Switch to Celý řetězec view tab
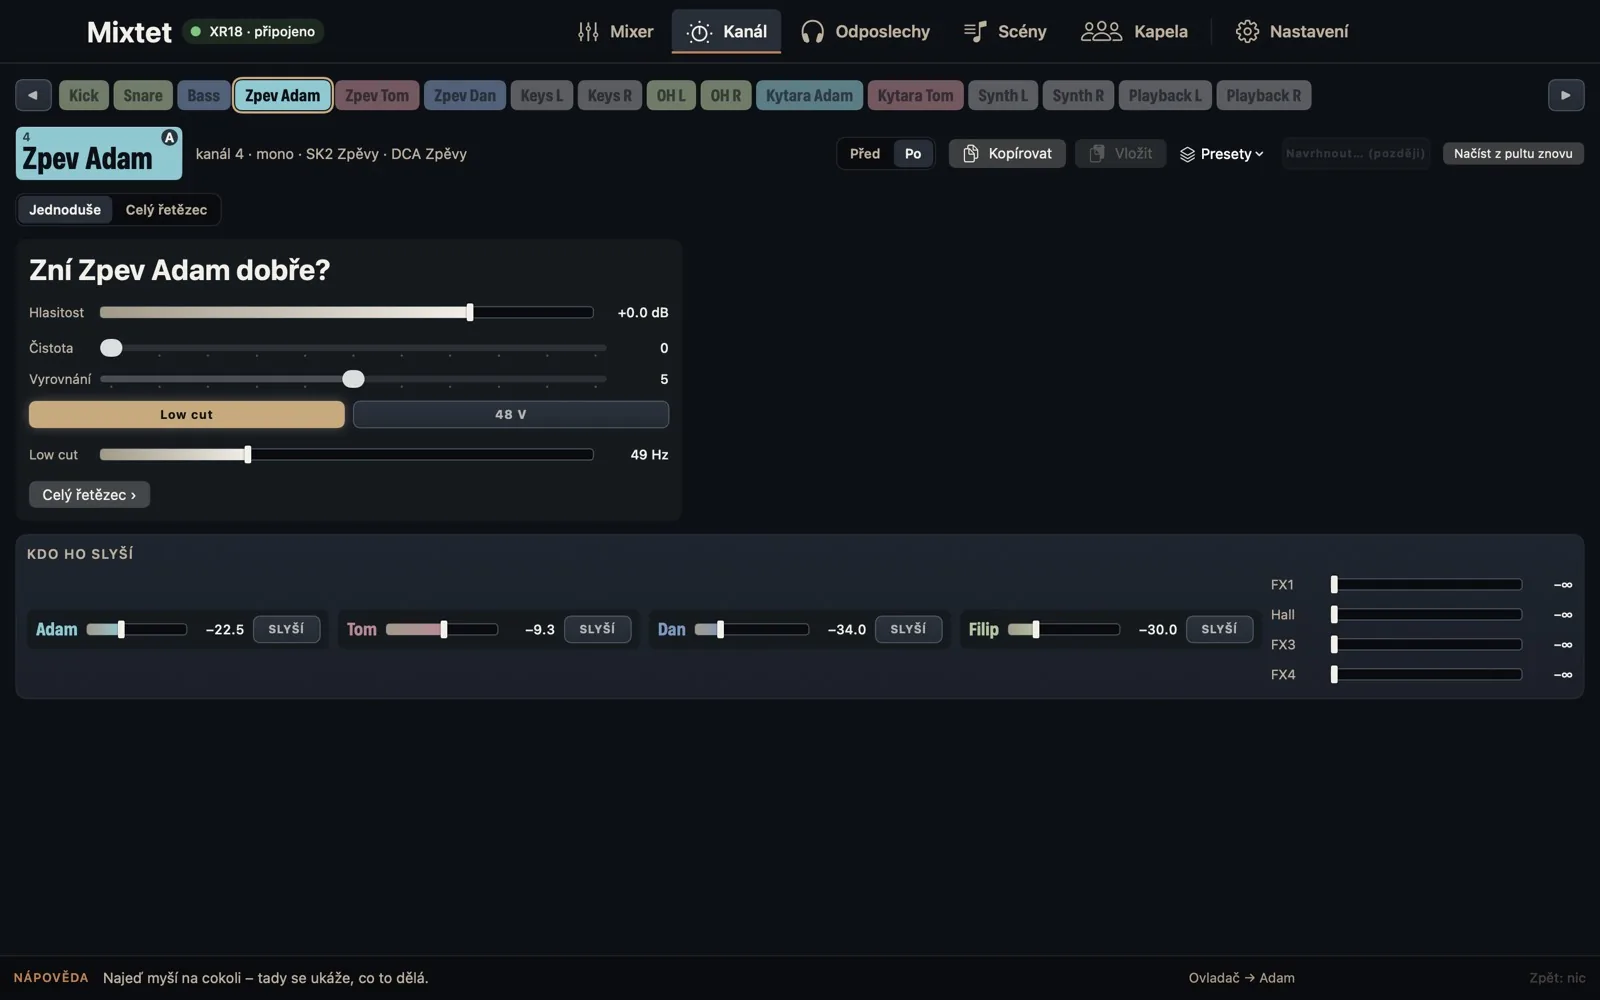Viewport: 1600px width, 1000px height. 166,210
